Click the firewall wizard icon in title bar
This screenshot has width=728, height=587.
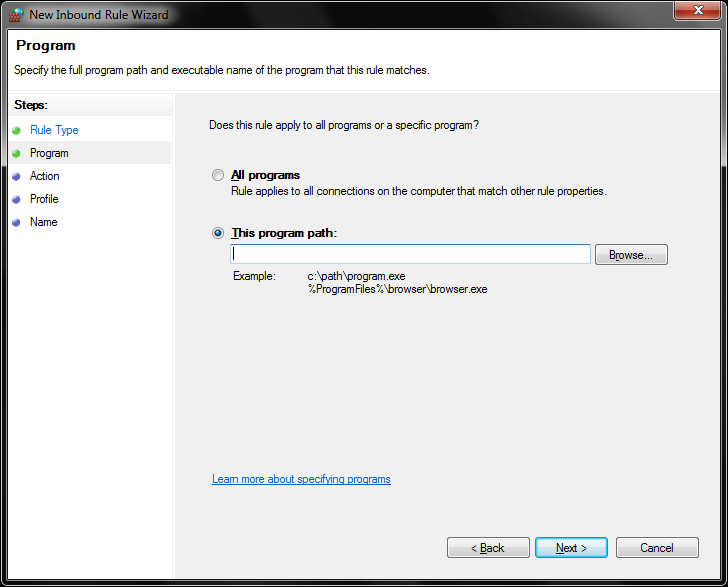[14, 15]
